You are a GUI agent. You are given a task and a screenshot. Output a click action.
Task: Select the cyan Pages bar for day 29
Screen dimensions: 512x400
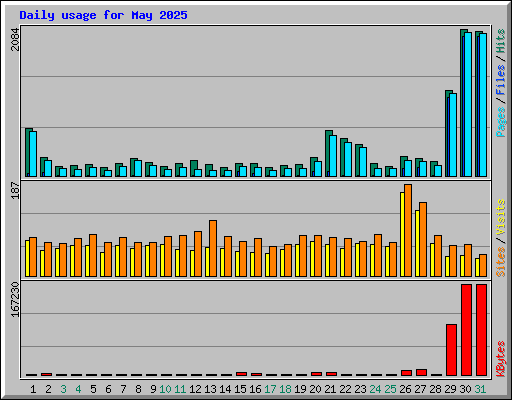point(453,135)
